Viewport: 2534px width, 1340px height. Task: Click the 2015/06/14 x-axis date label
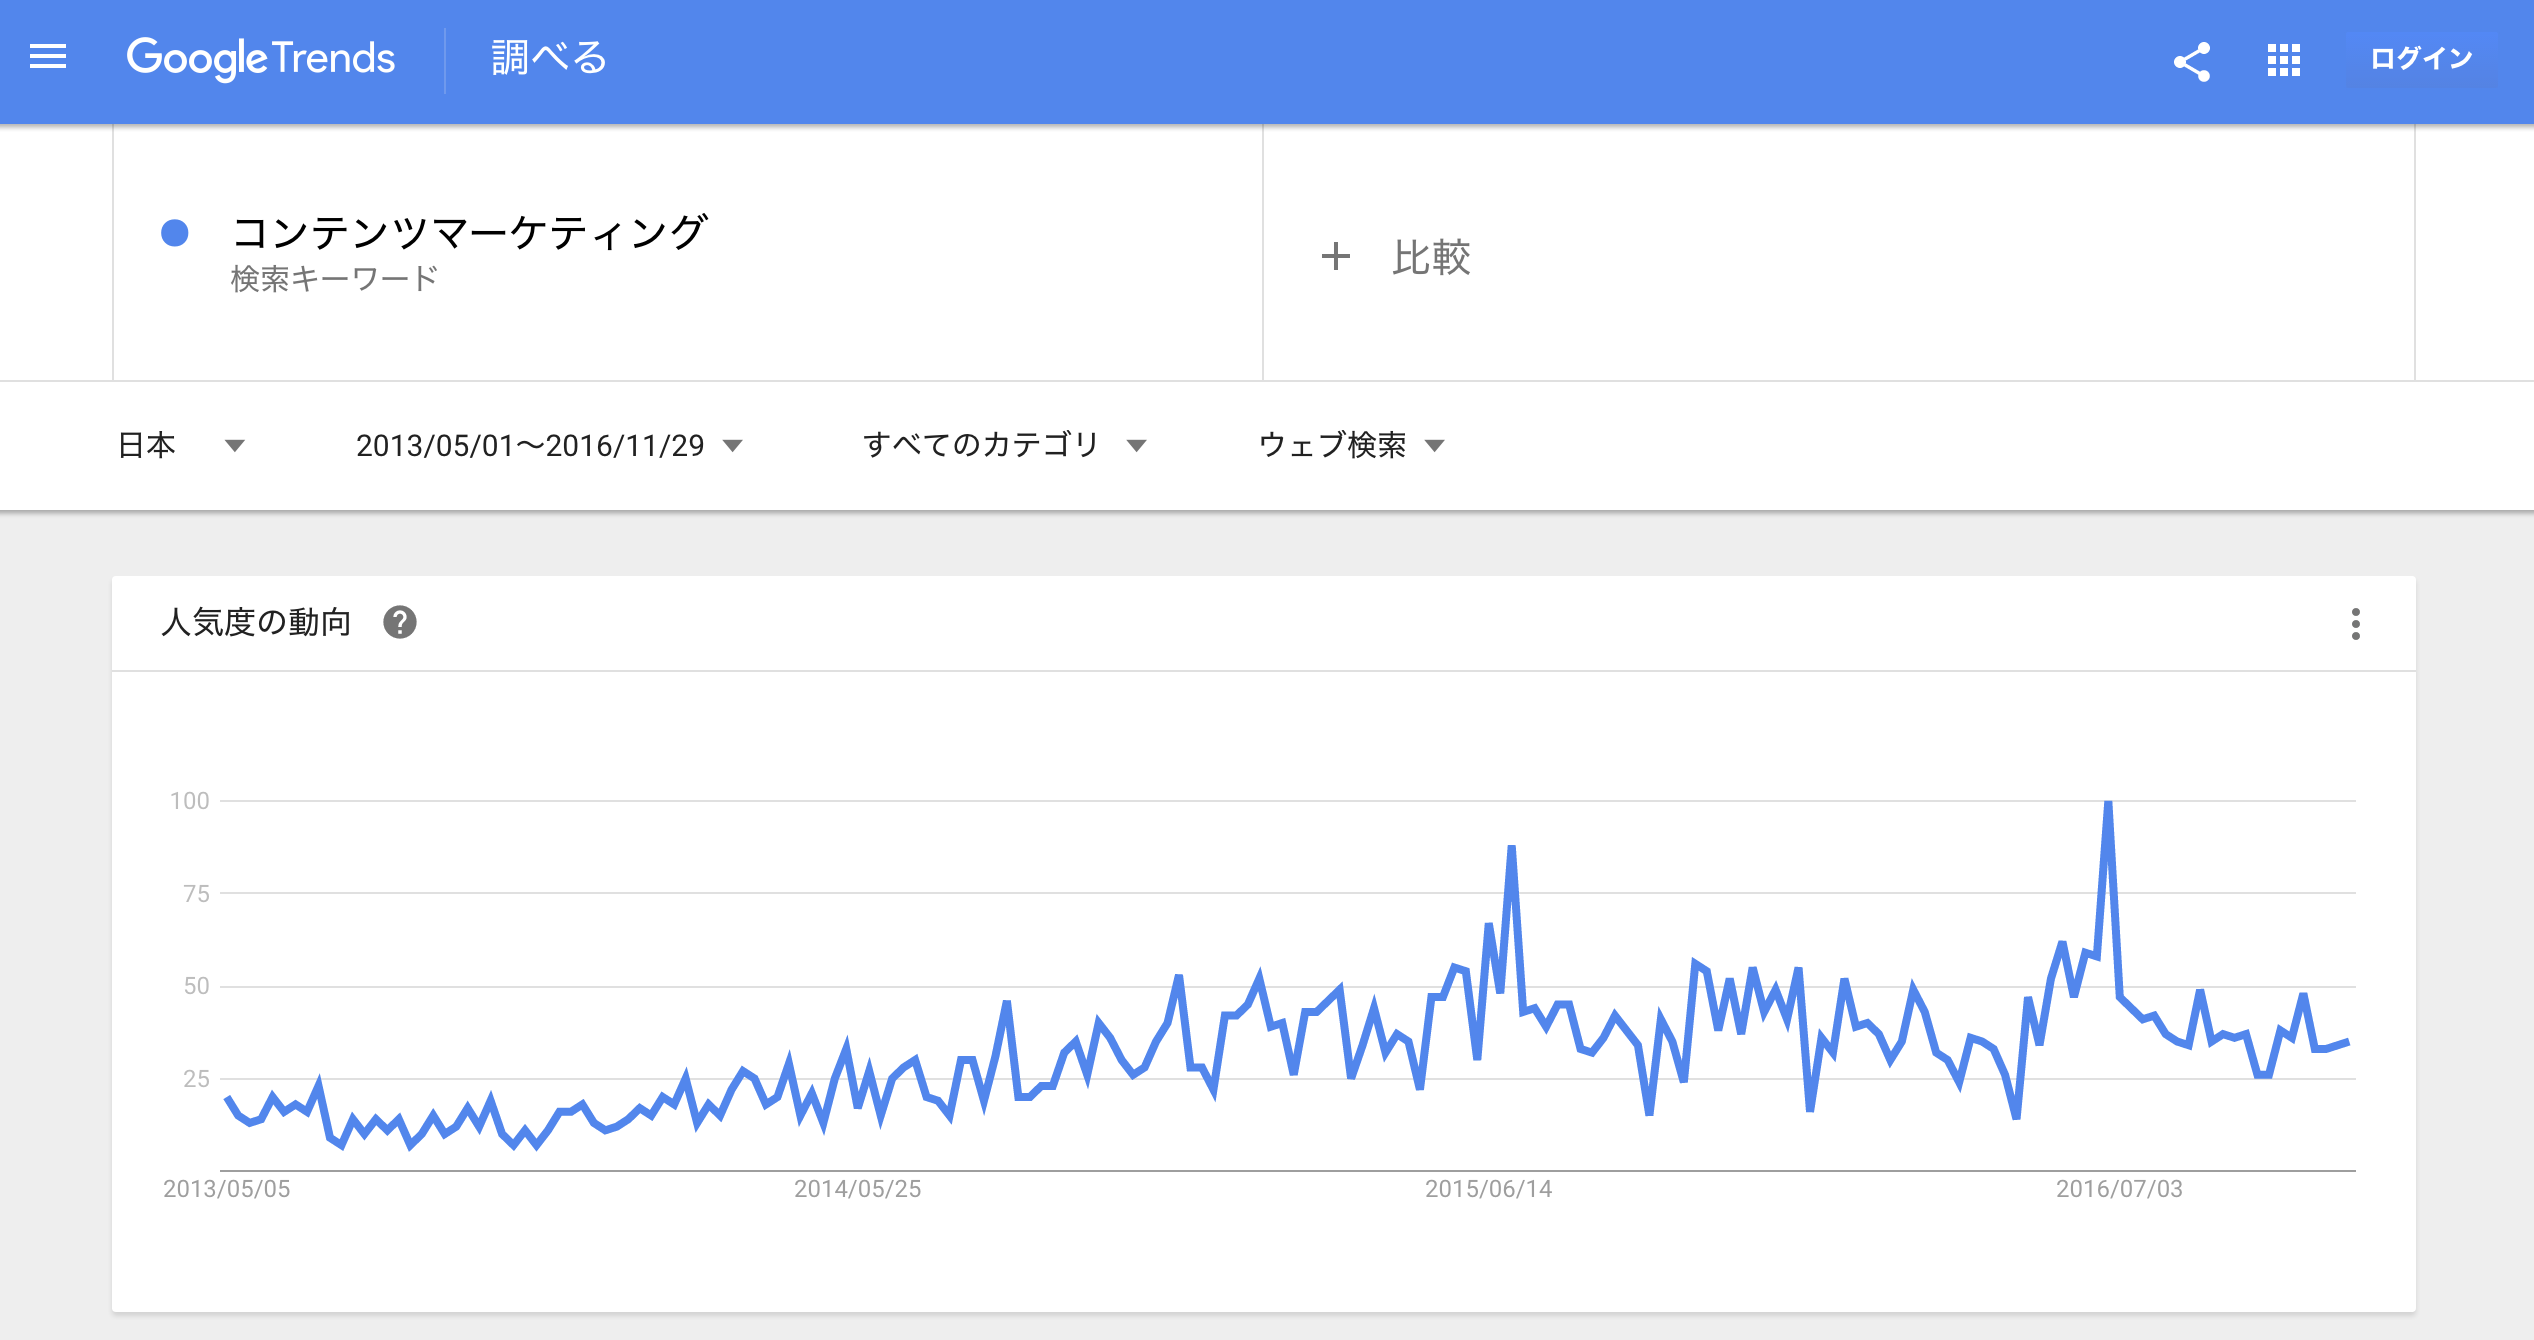point(1488,1189)
